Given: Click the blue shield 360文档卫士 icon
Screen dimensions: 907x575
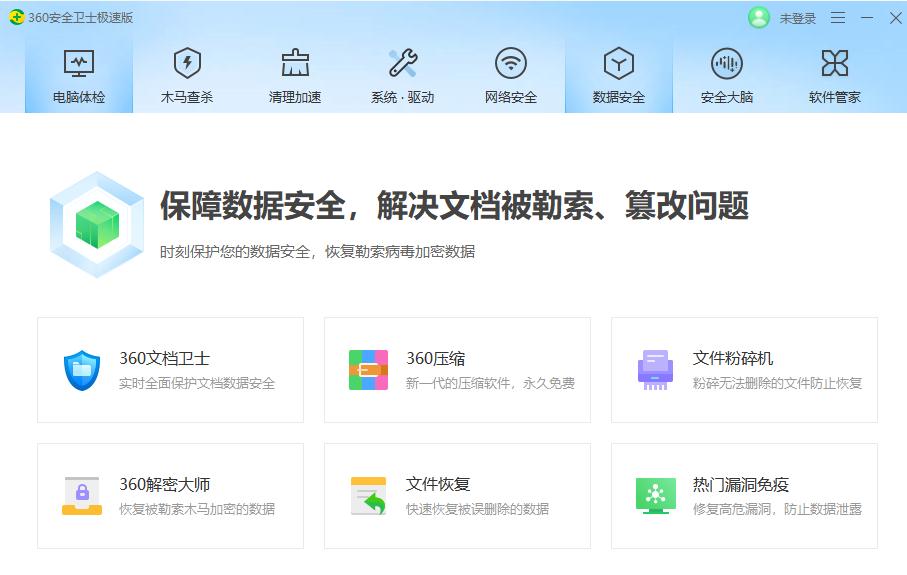Looking at the screenshot, I should pyautogui.click(x=82, y=370).
